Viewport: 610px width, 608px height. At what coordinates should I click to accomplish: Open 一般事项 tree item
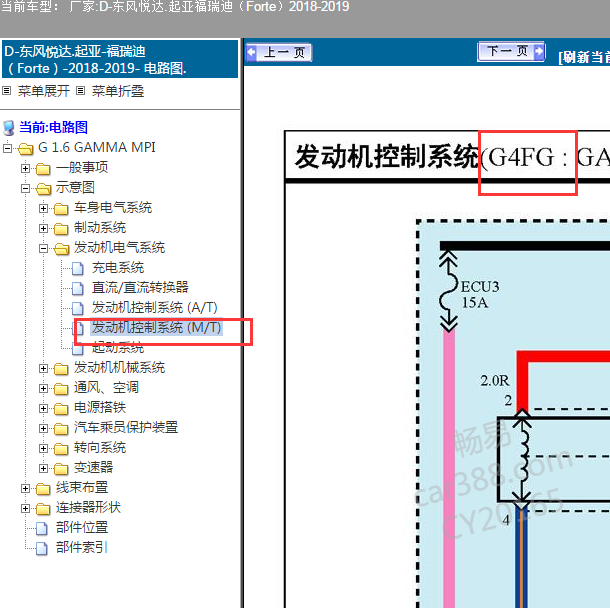[82, 168]
